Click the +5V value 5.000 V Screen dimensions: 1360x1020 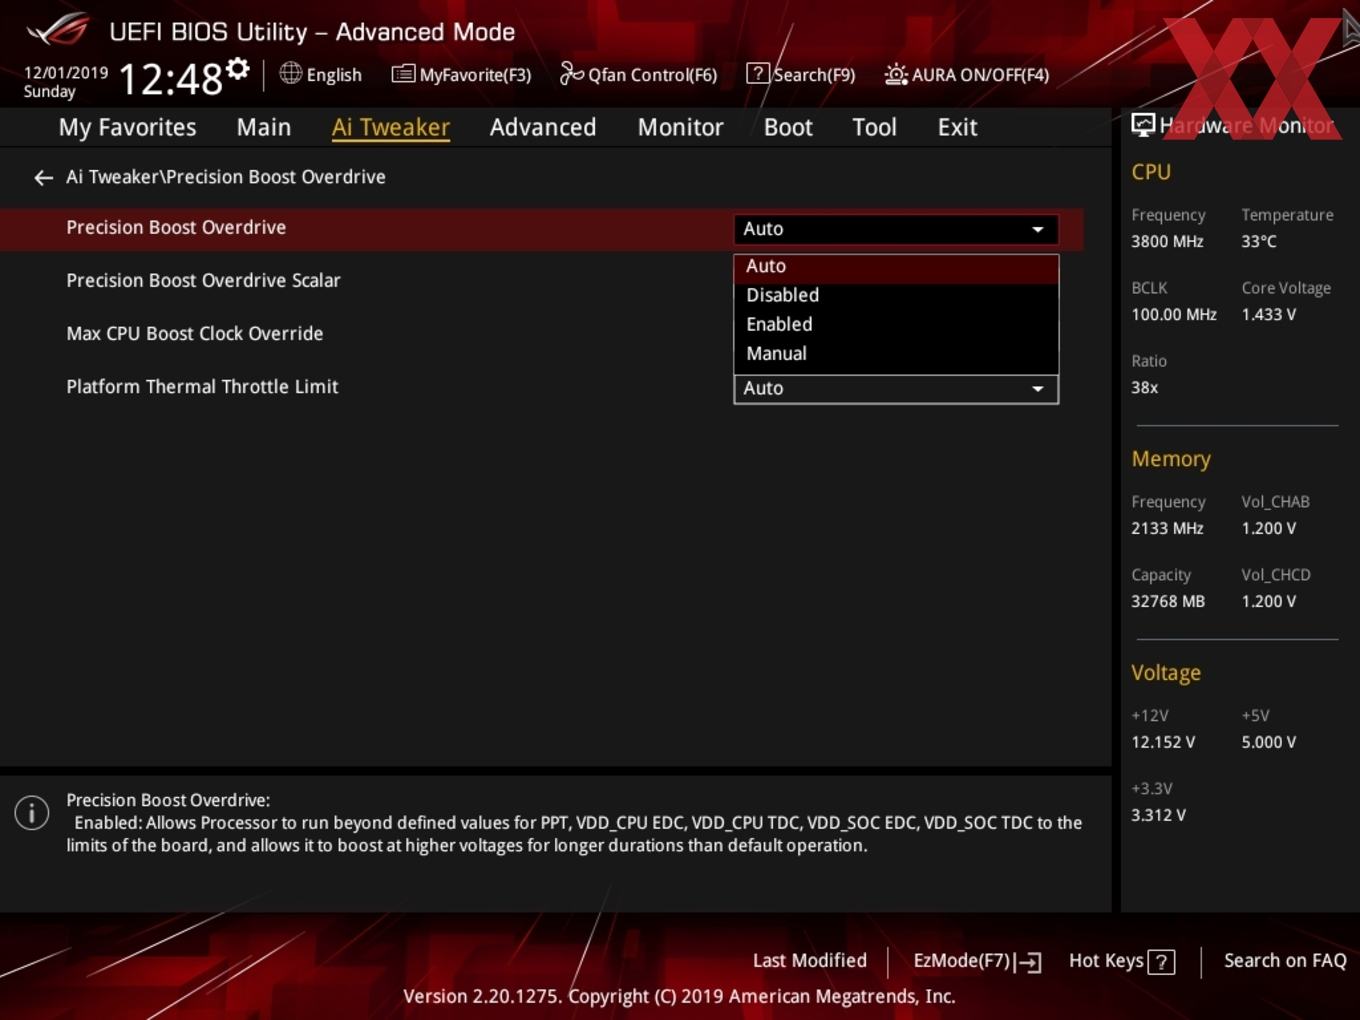click(1269, 743)
